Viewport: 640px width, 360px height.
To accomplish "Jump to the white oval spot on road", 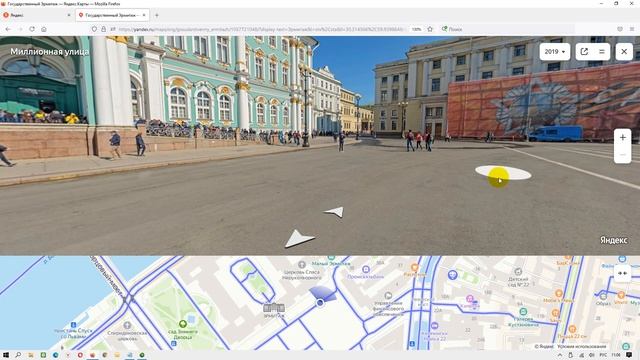I will coord(503,173).
